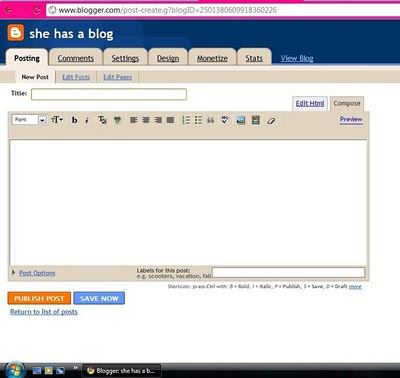The image size is (400, 378).
Task: Launch Windows Media Player from quick launch
Action: click(49, 370)
